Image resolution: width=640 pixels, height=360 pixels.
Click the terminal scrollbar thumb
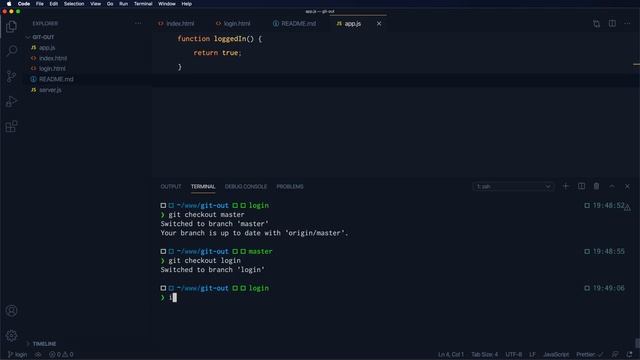click(x=637, y=344)
